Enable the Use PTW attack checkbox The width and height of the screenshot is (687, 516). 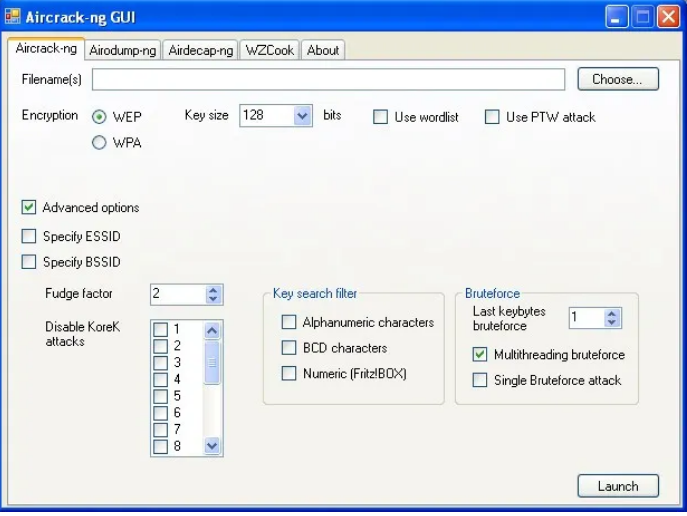tap(492, 117)
